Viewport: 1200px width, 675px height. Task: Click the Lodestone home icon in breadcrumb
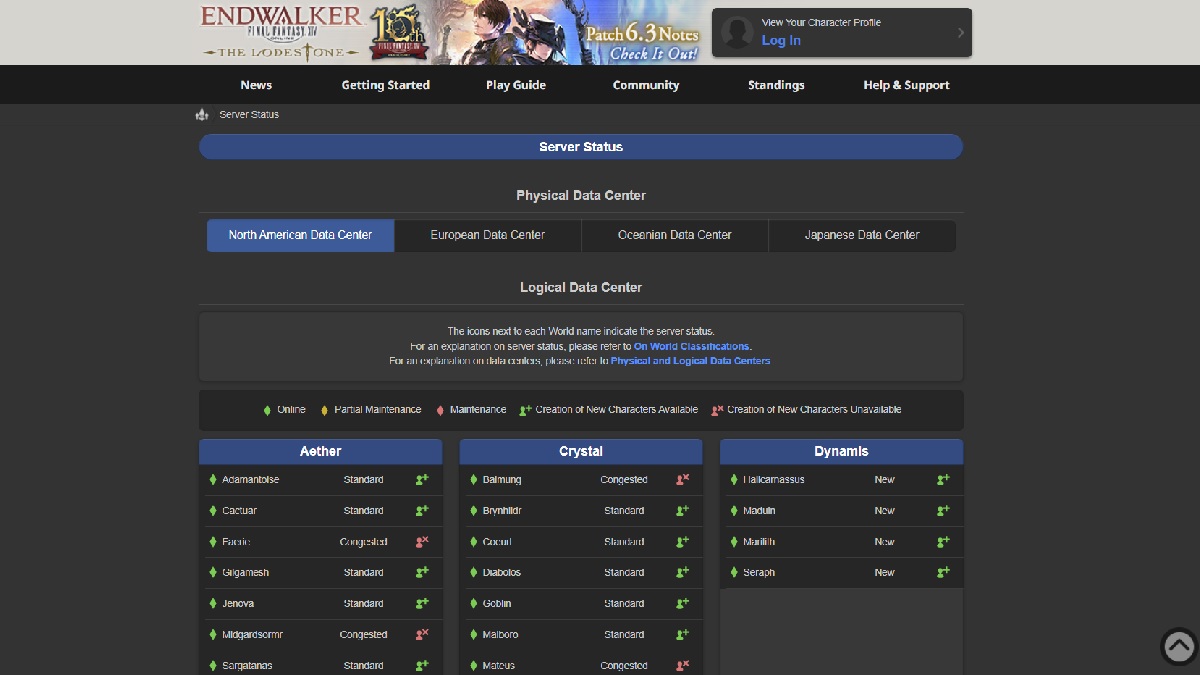tap(202, 115)
